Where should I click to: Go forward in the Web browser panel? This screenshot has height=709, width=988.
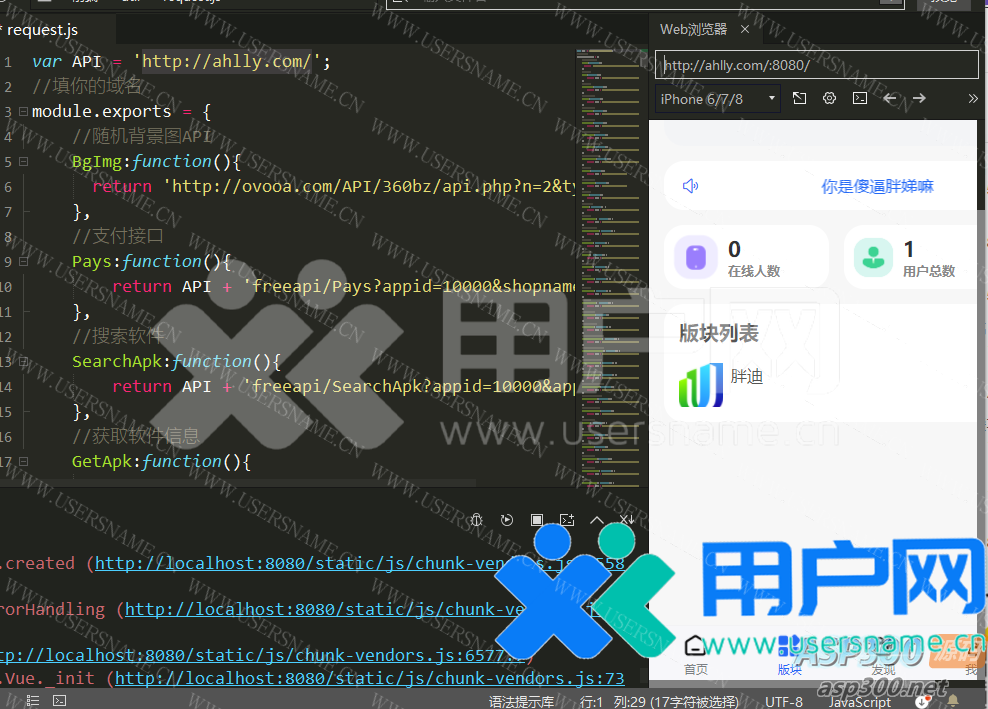pyautogui.click(x=919, y=98)
